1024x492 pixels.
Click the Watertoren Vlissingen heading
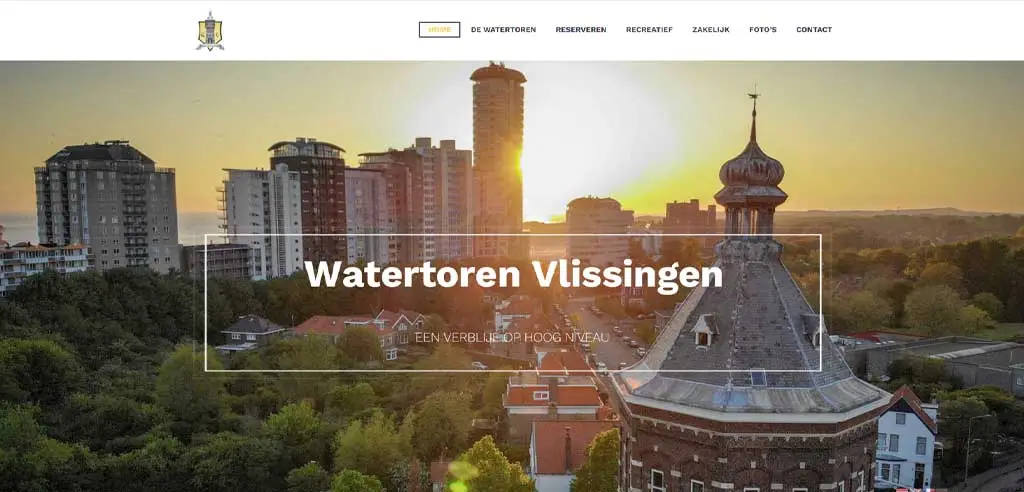click(513, 274)
